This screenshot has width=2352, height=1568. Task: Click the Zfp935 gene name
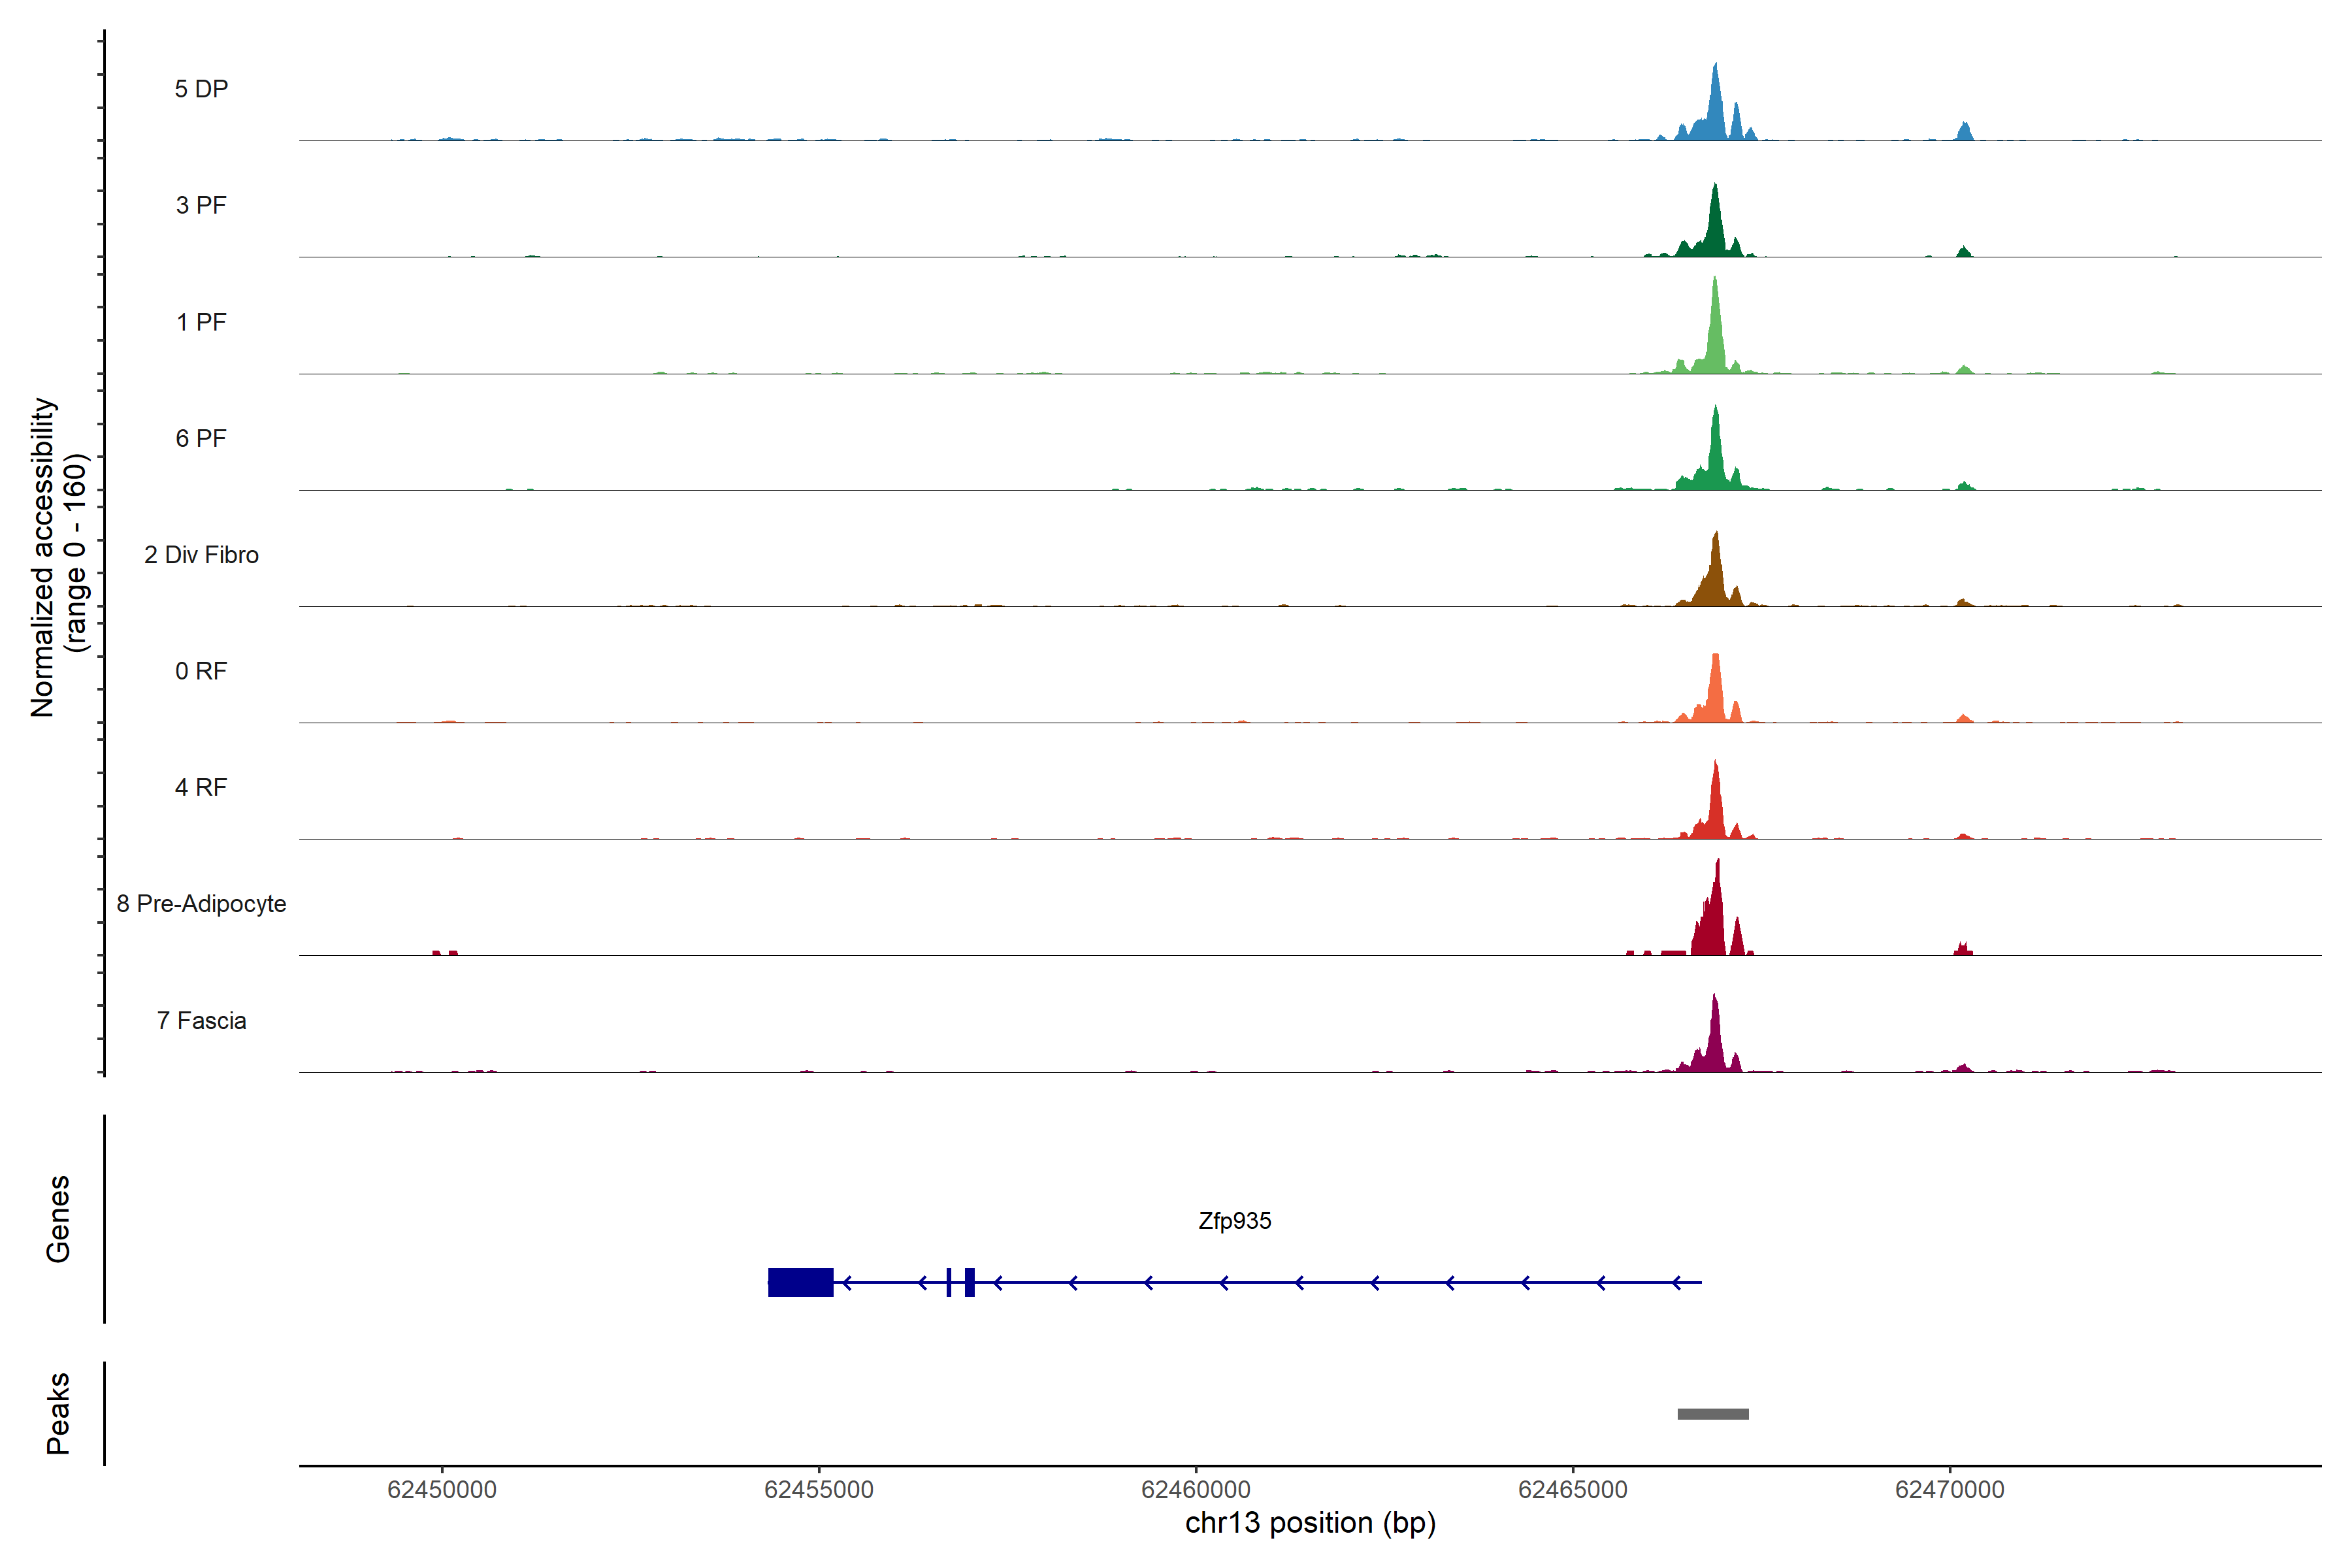[x=1234, y=1221]
